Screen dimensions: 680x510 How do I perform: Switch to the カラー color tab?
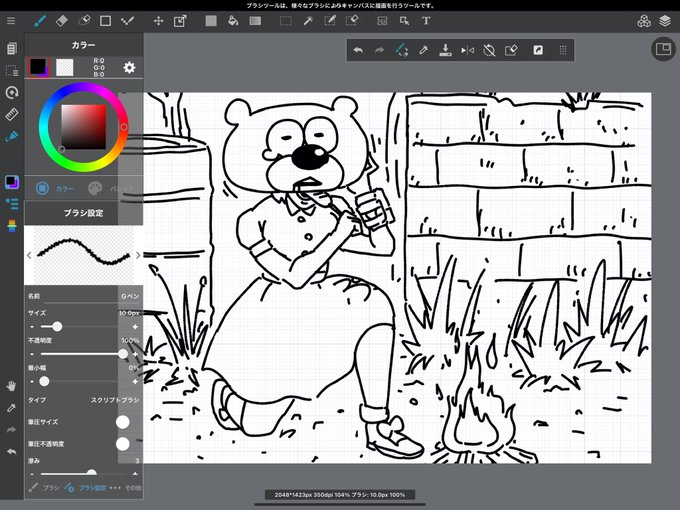pos(55,188)
